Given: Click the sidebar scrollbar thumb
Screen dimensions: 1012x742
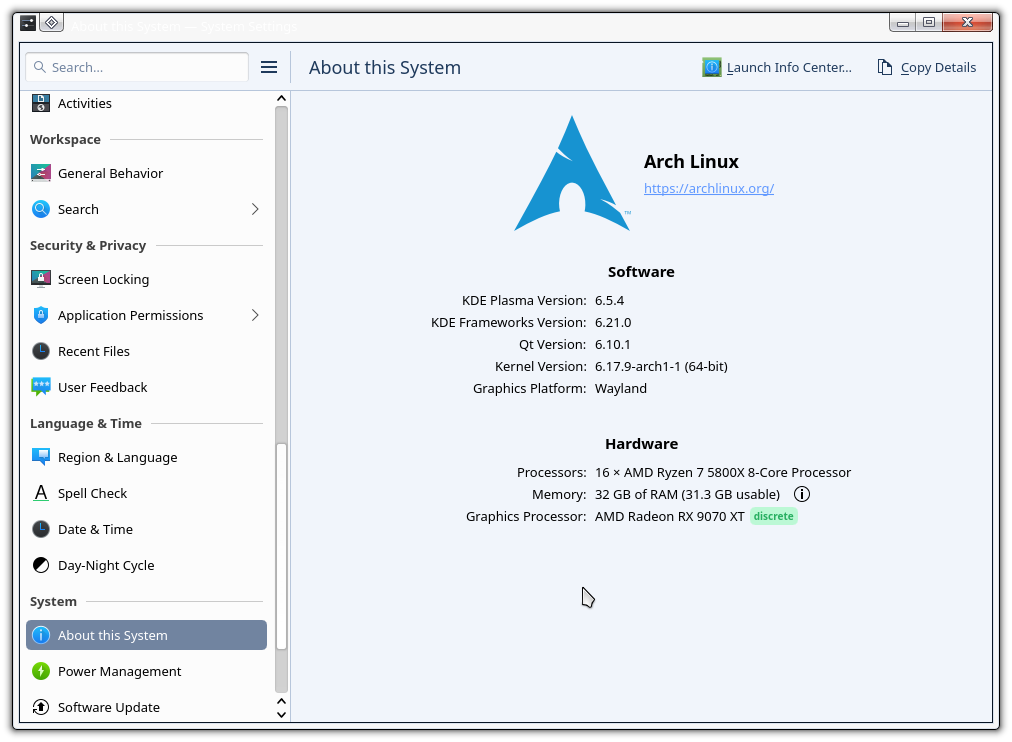Looking at the screenshot, I should [281, 546].
